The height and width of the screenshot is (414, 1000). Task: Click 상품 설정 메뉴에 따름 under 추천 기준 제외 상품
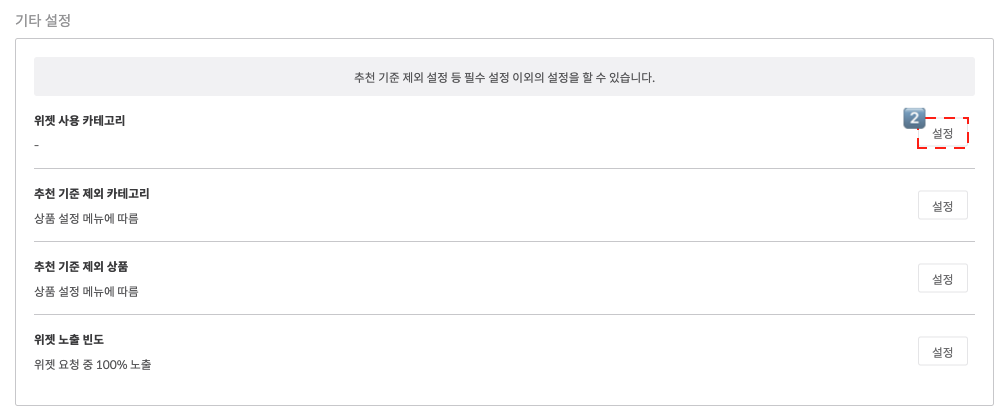(86, 291)
